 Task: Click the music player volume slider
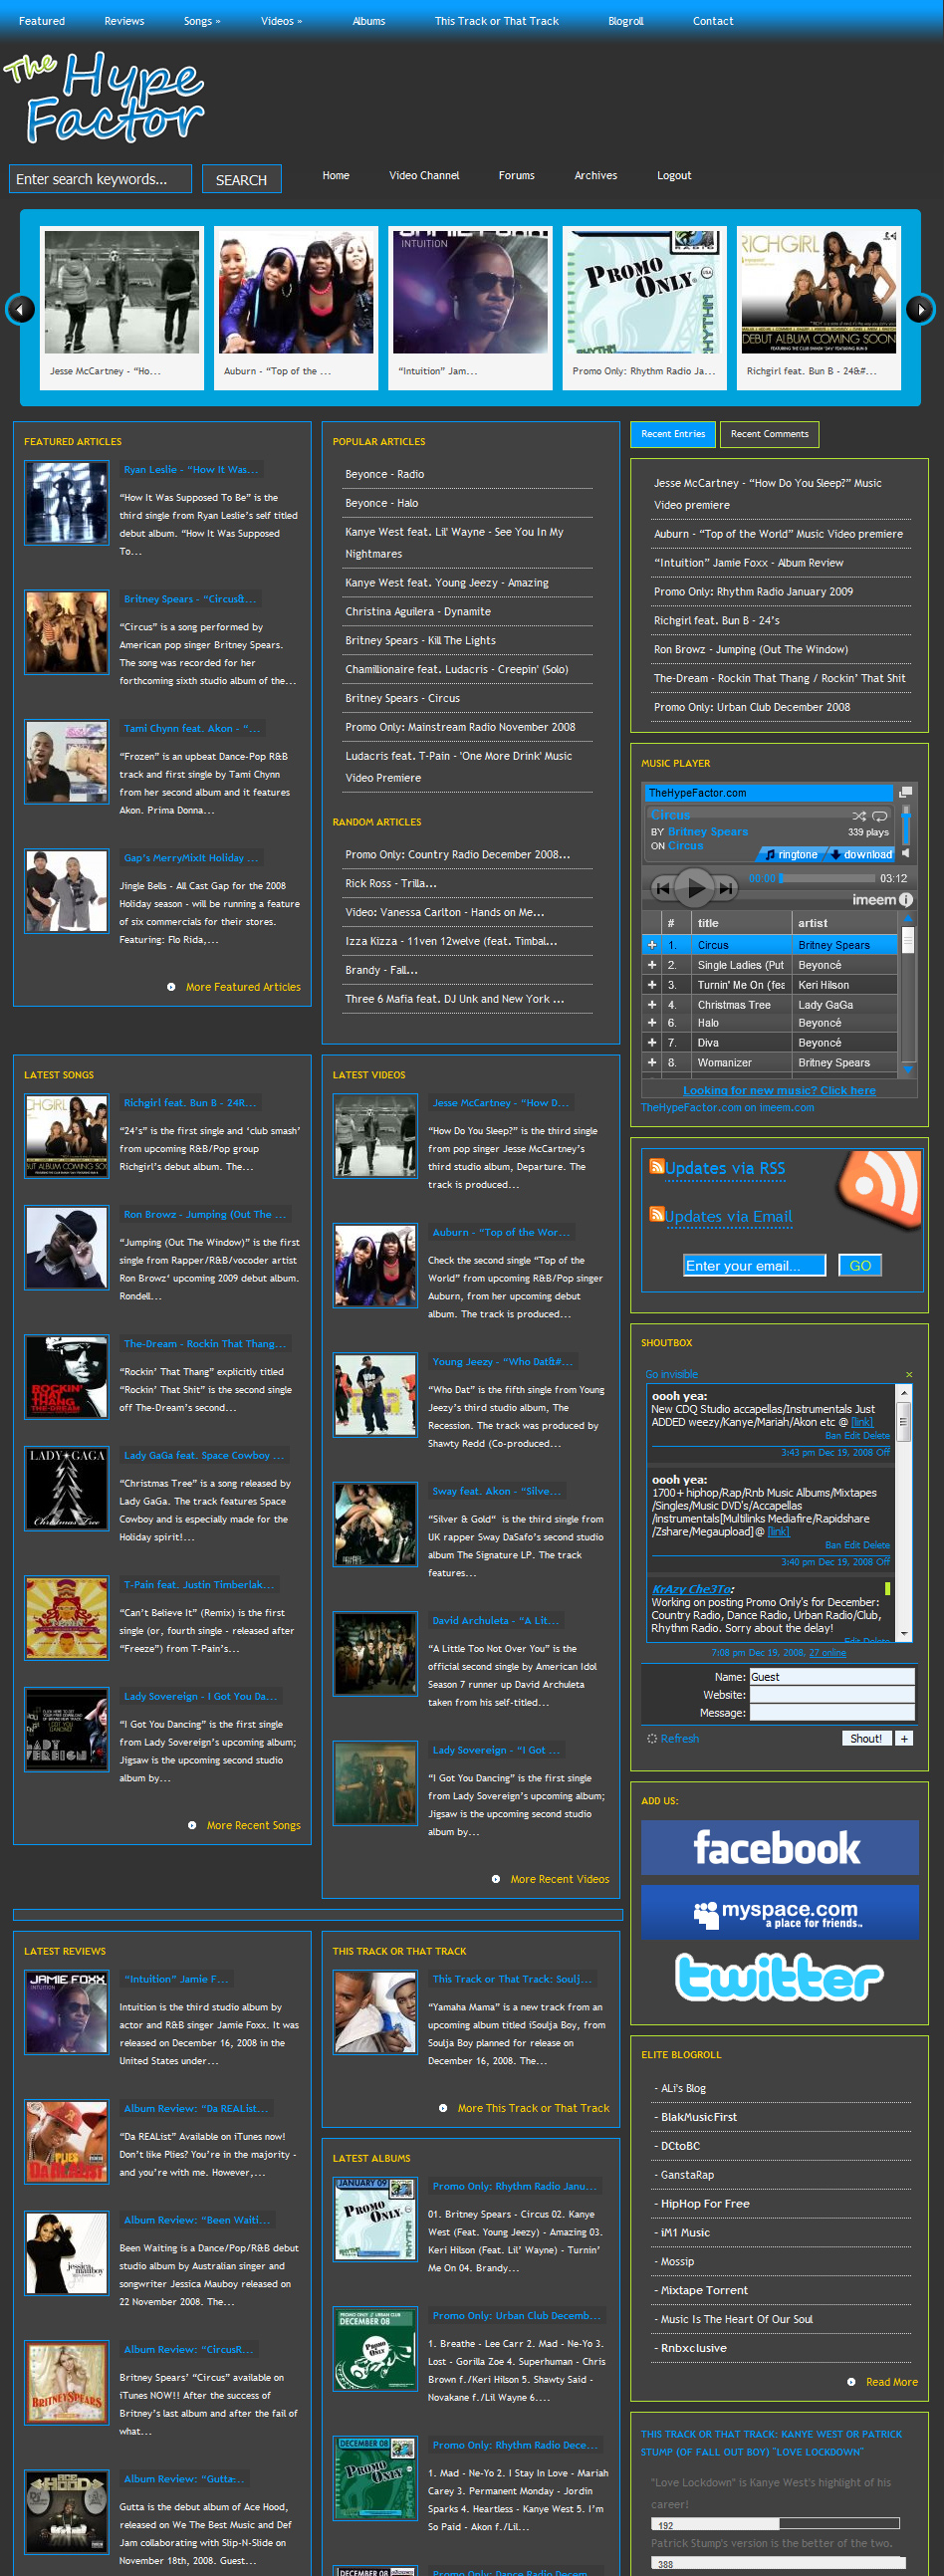(906, 826)
